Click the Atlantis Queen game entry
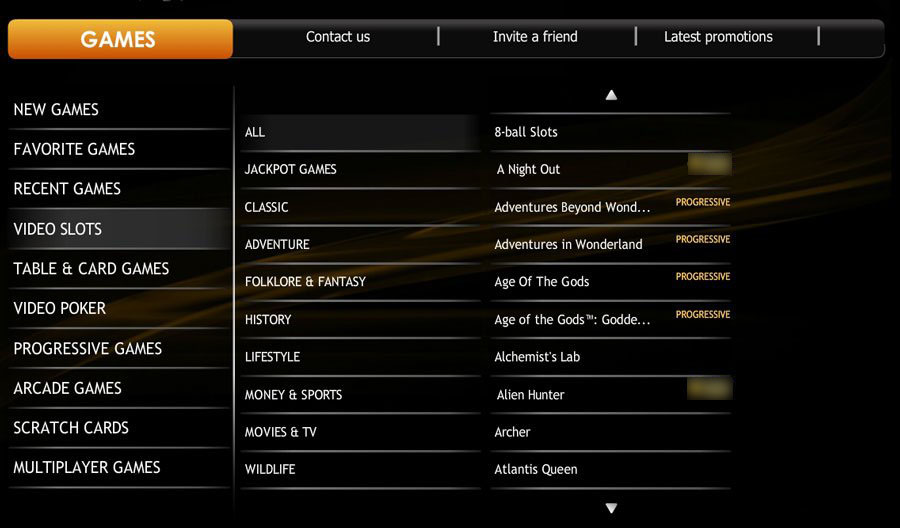 (536, 469)
